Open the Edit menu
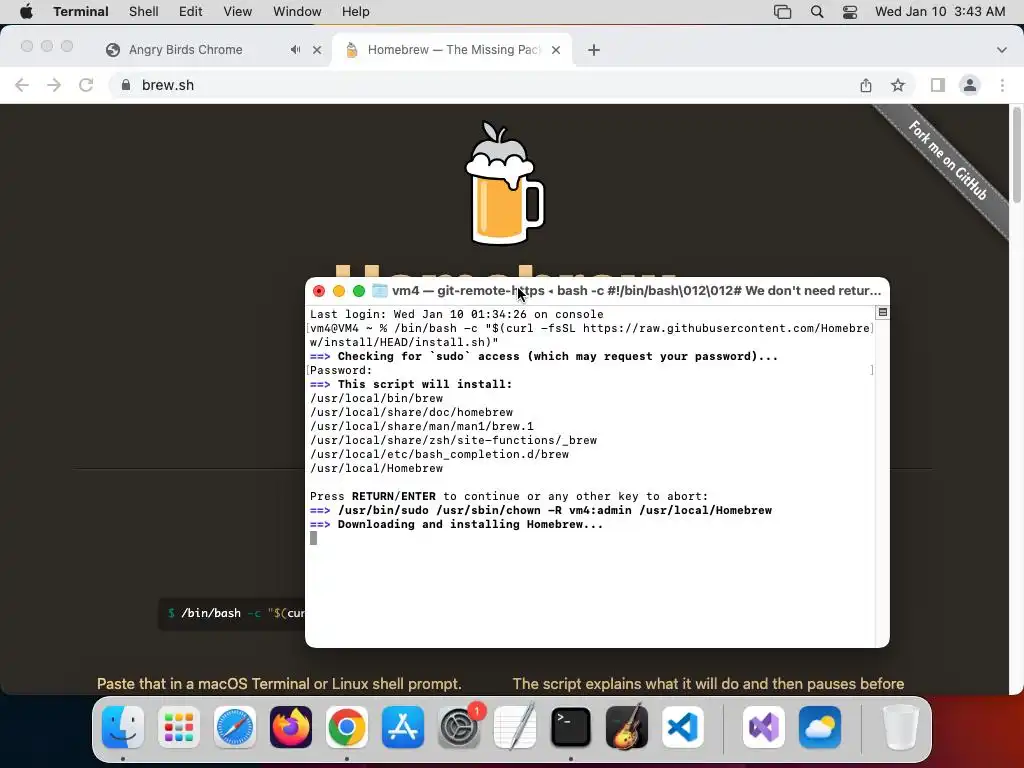The height and width of the screenshot is (768, 1024). click(190, 11)
